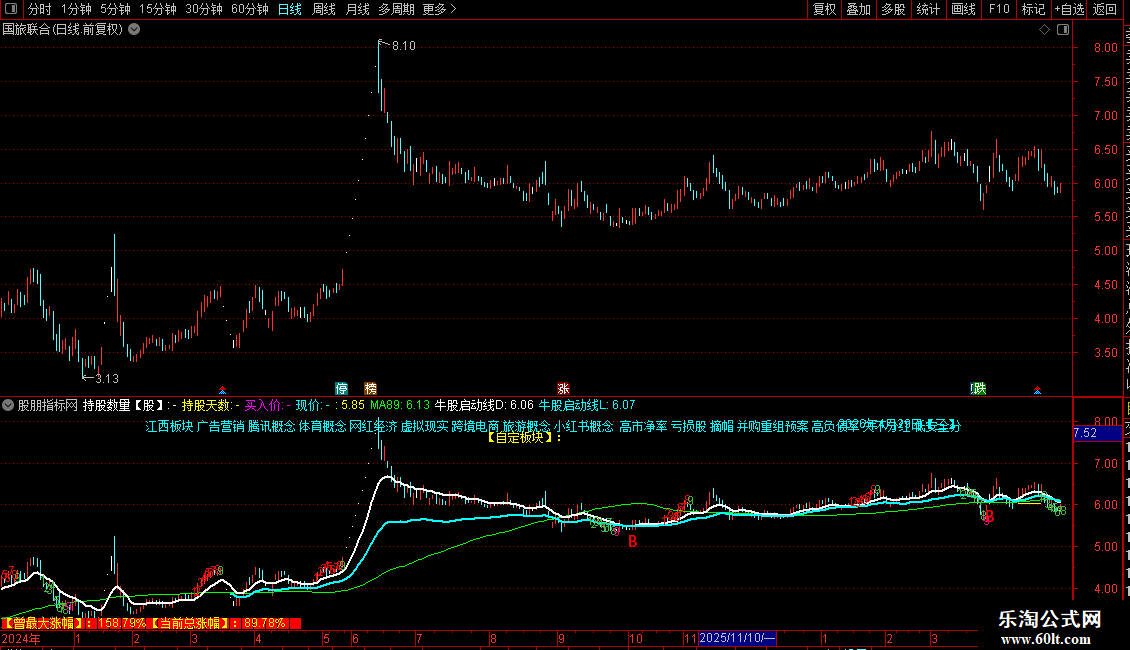The image size is (1130, 650).
Task: Click the 牛股启动线L: 6.07 value
Action: (x=587, y=406)
